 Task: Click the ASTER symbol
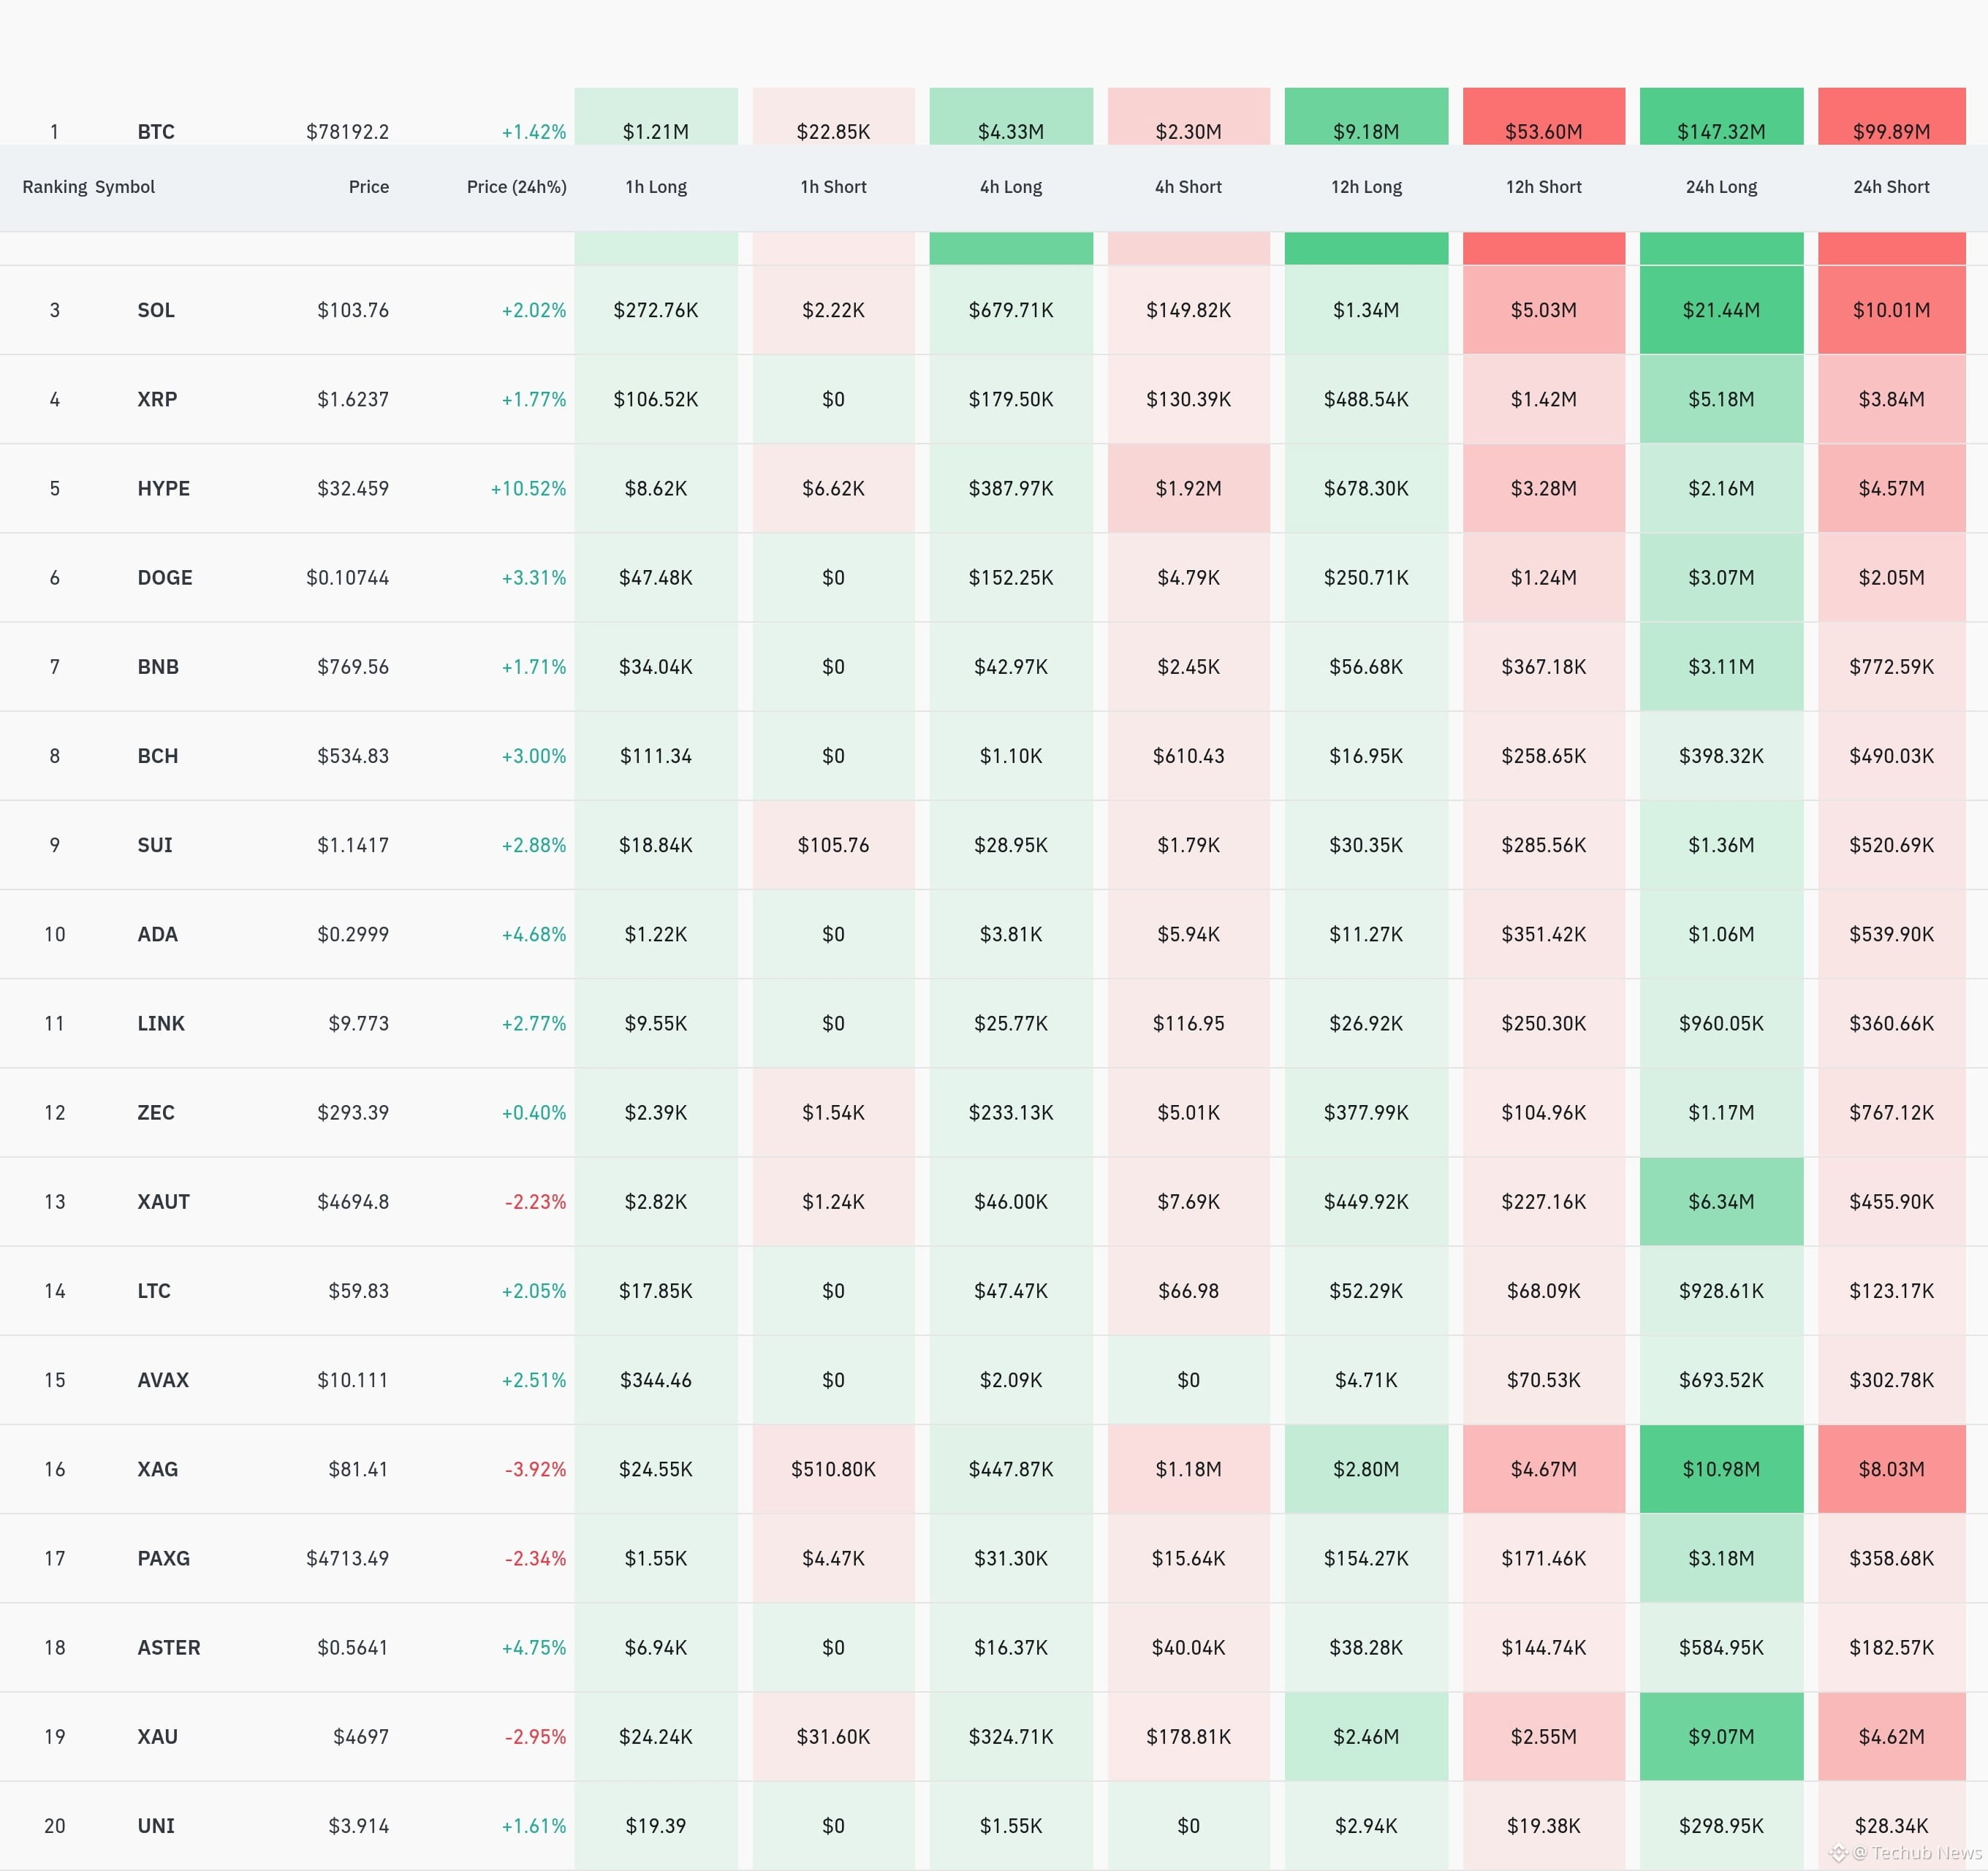[169, 1647]
